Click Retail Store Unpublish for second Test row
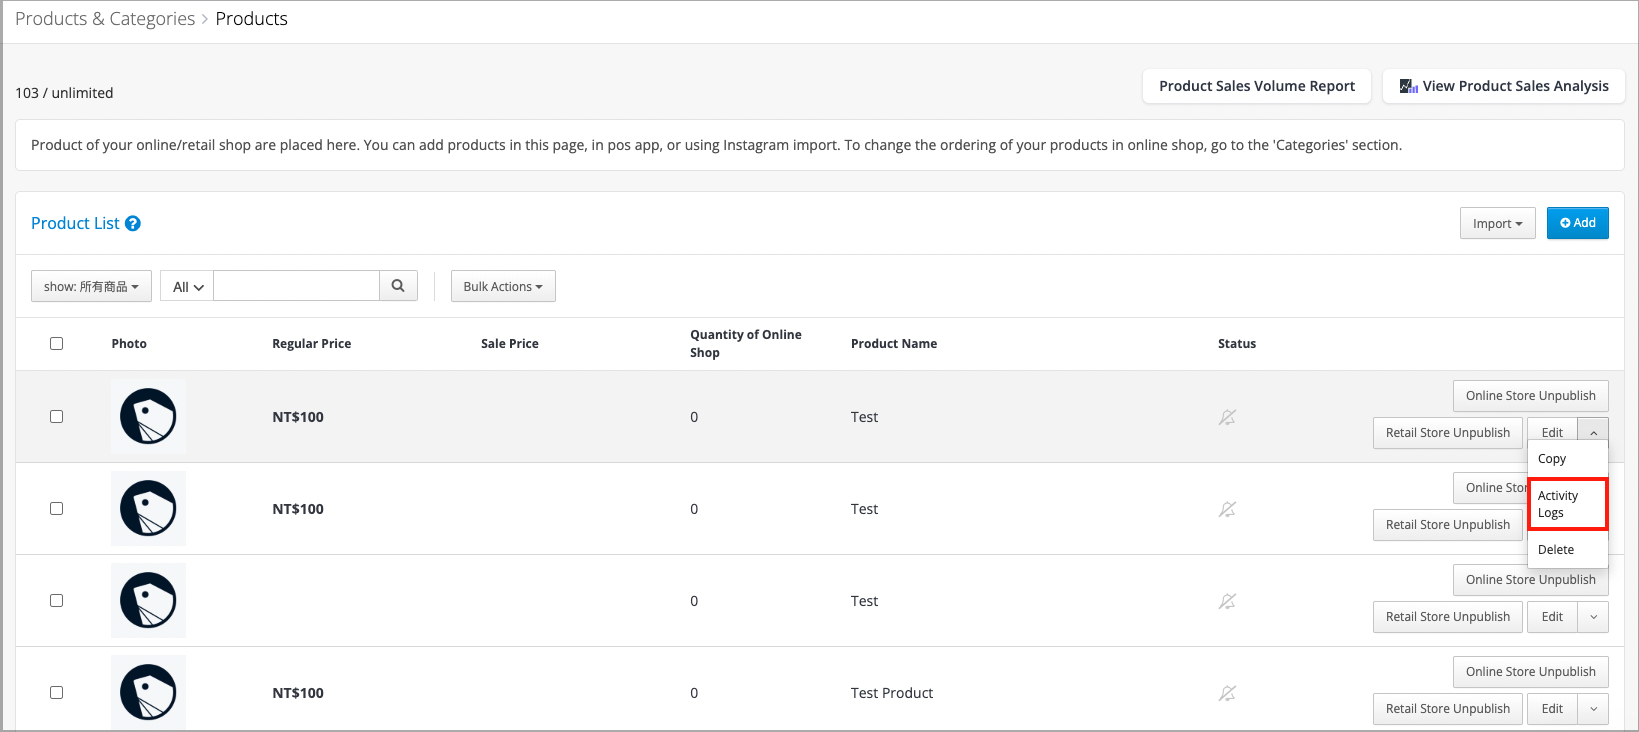Viewport: 1639px width, 732px height. [x=1447, y=525]
